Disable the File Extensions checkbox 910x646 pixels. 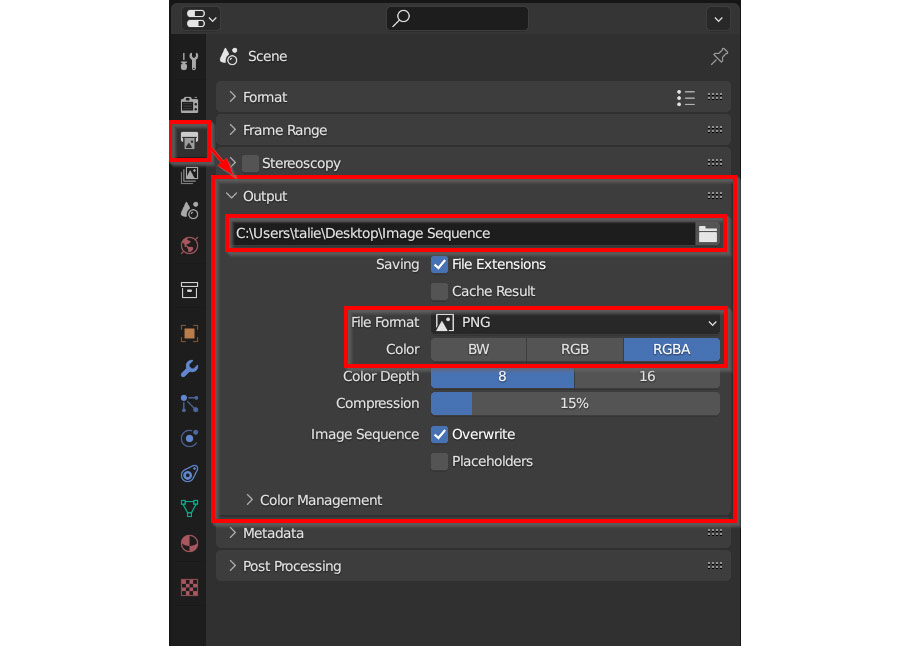[x=439, y=265]
